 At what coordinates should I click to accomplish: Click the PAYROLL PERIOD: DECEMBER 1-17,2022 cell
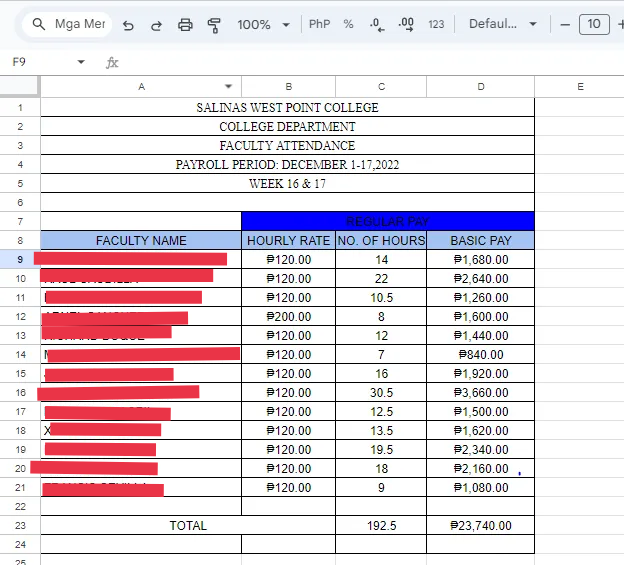(x=287, y=164)
